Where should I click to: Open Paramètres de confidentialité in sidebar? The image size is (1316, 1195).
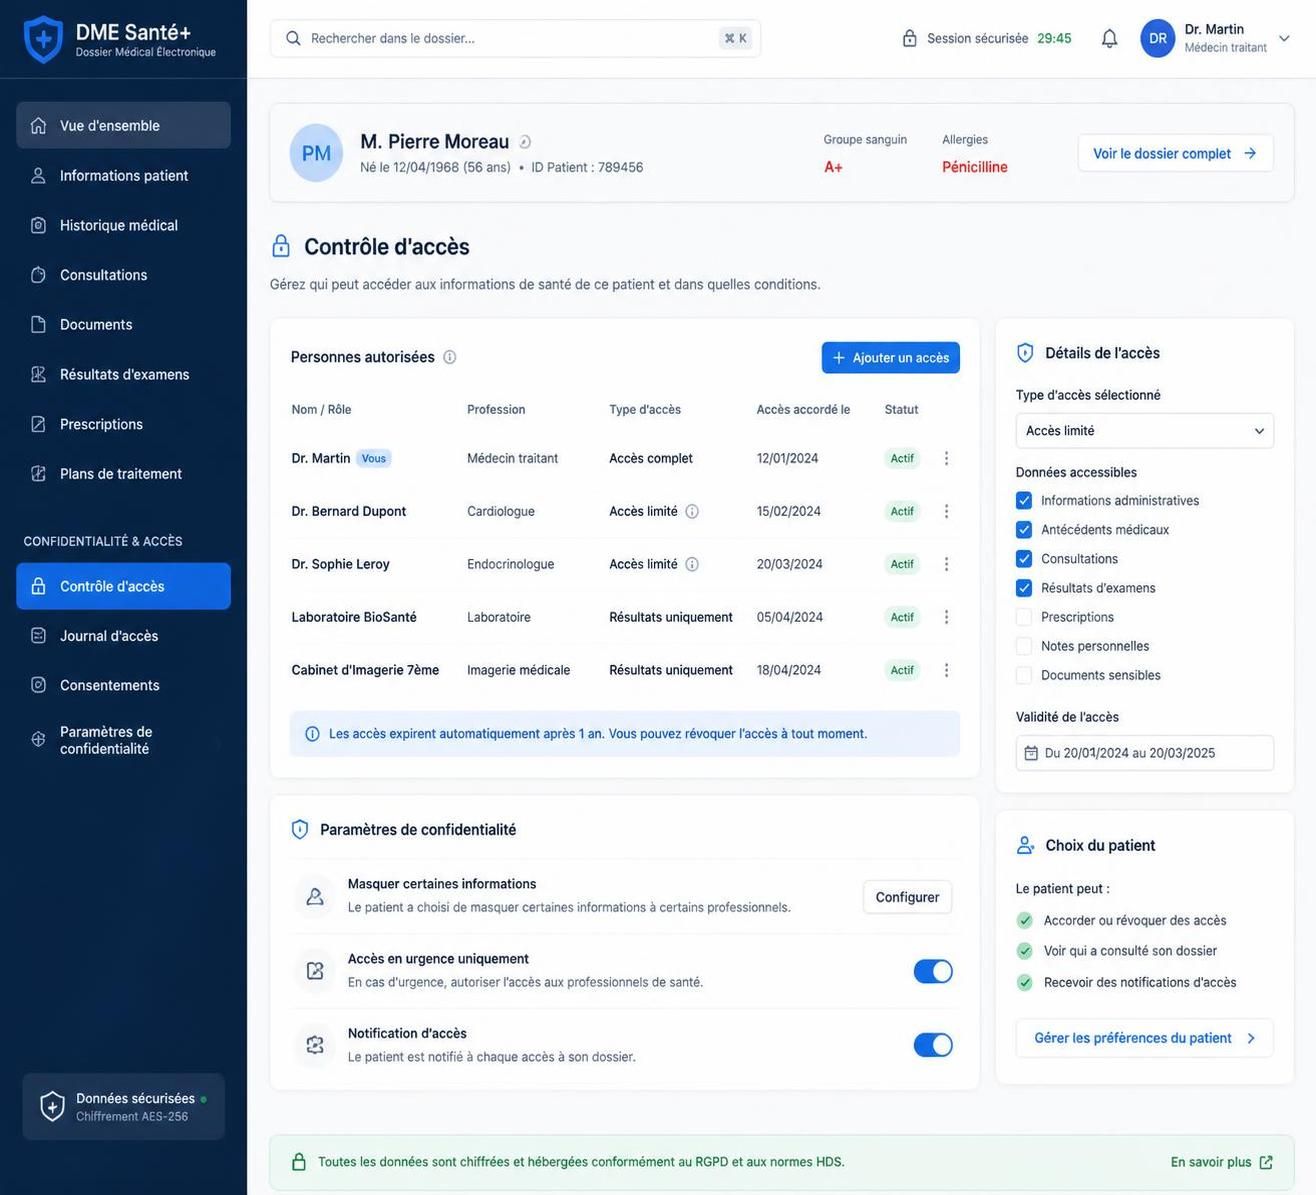tap(123, 740)
